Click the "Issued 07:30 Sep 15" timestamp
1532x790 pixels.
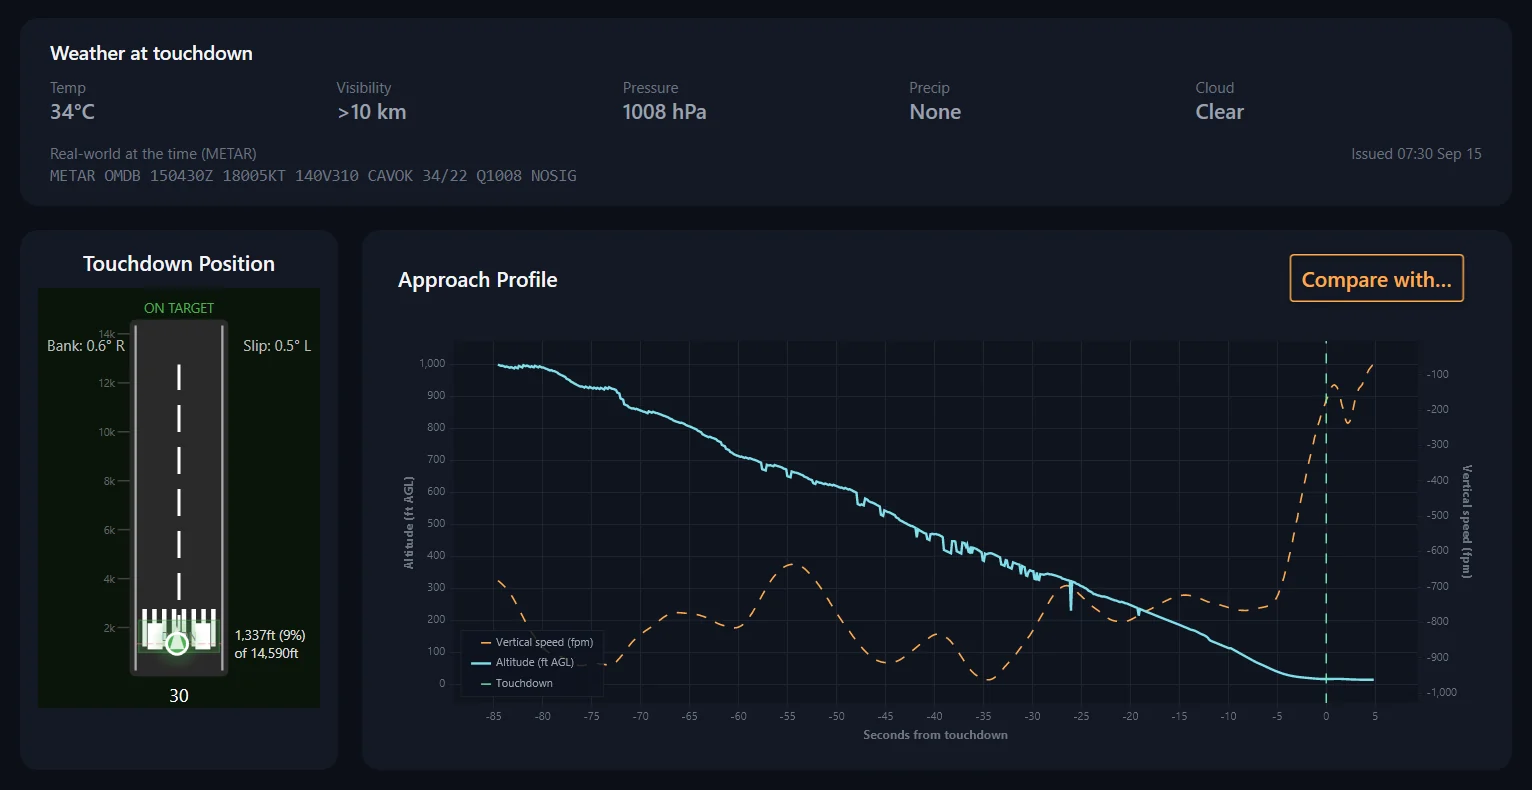click(x=1416, y=154)
